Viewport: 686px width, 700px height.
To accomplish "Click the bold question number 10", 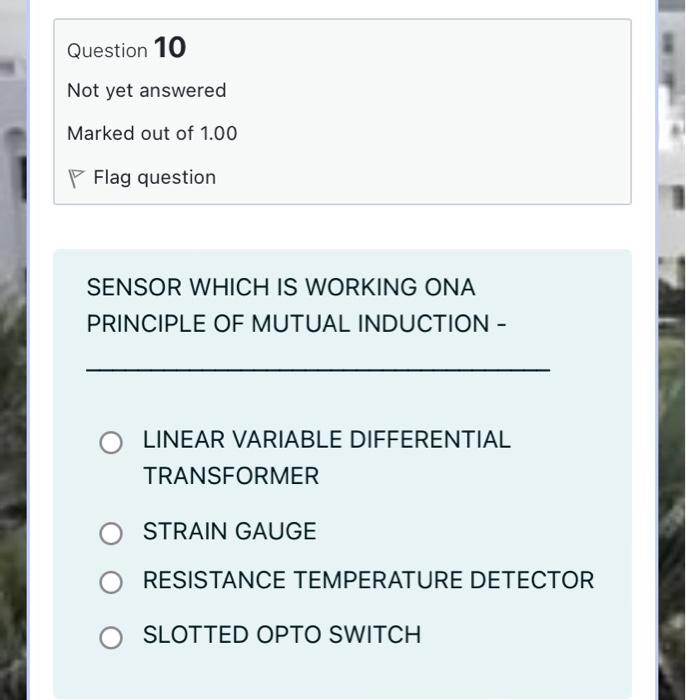I will pyautogui.click(x=170, y=47).
